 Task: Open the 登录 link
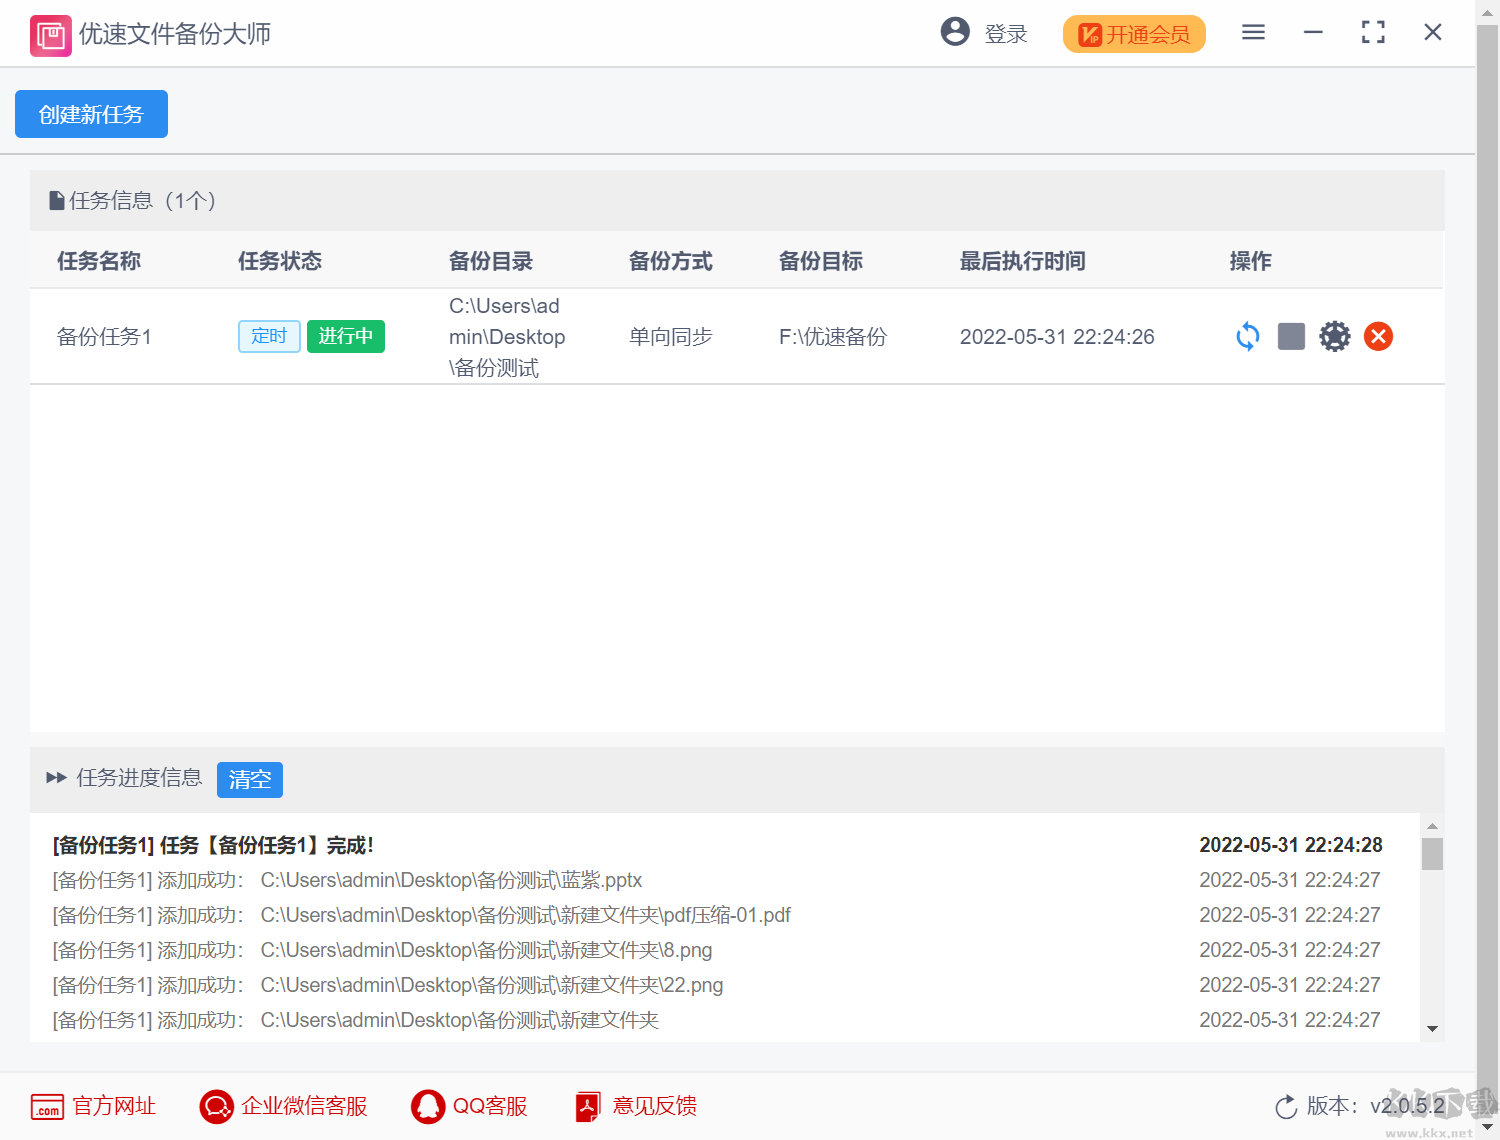[1007, 33]
